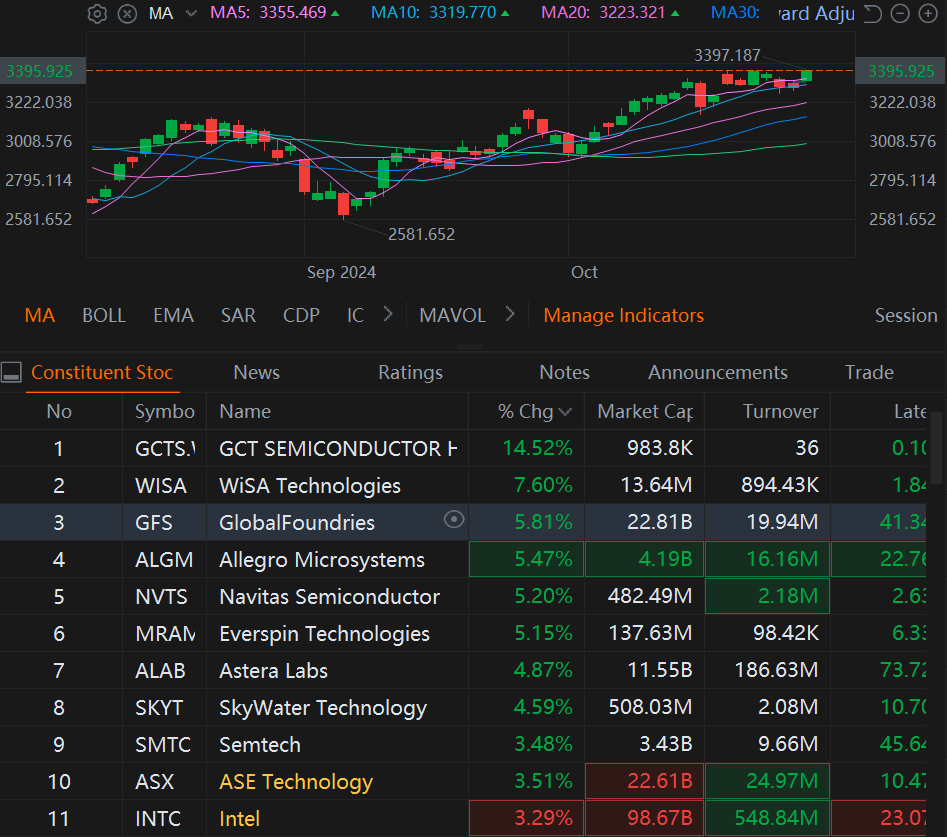Open Manage Indicators
Viewport: 947px width, 837px height.
pos(623,315)
